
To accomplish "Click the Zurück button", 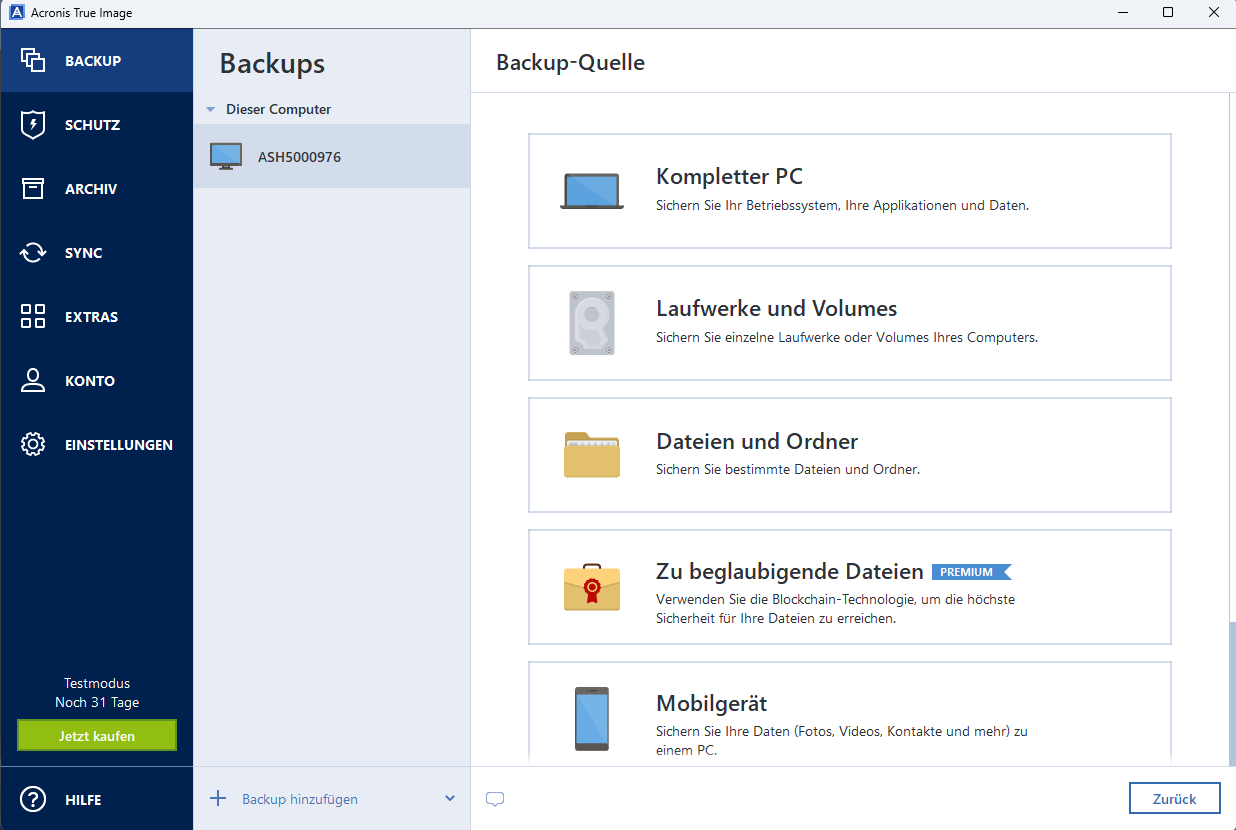I will pyautogui.click(x=1174, y=798).
